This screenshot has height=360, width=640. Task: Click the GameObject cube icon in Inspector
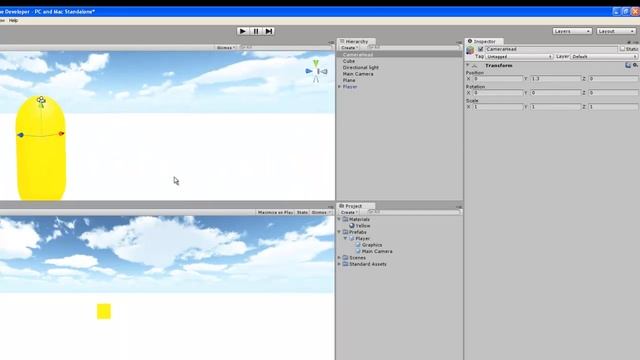point(470,50)
